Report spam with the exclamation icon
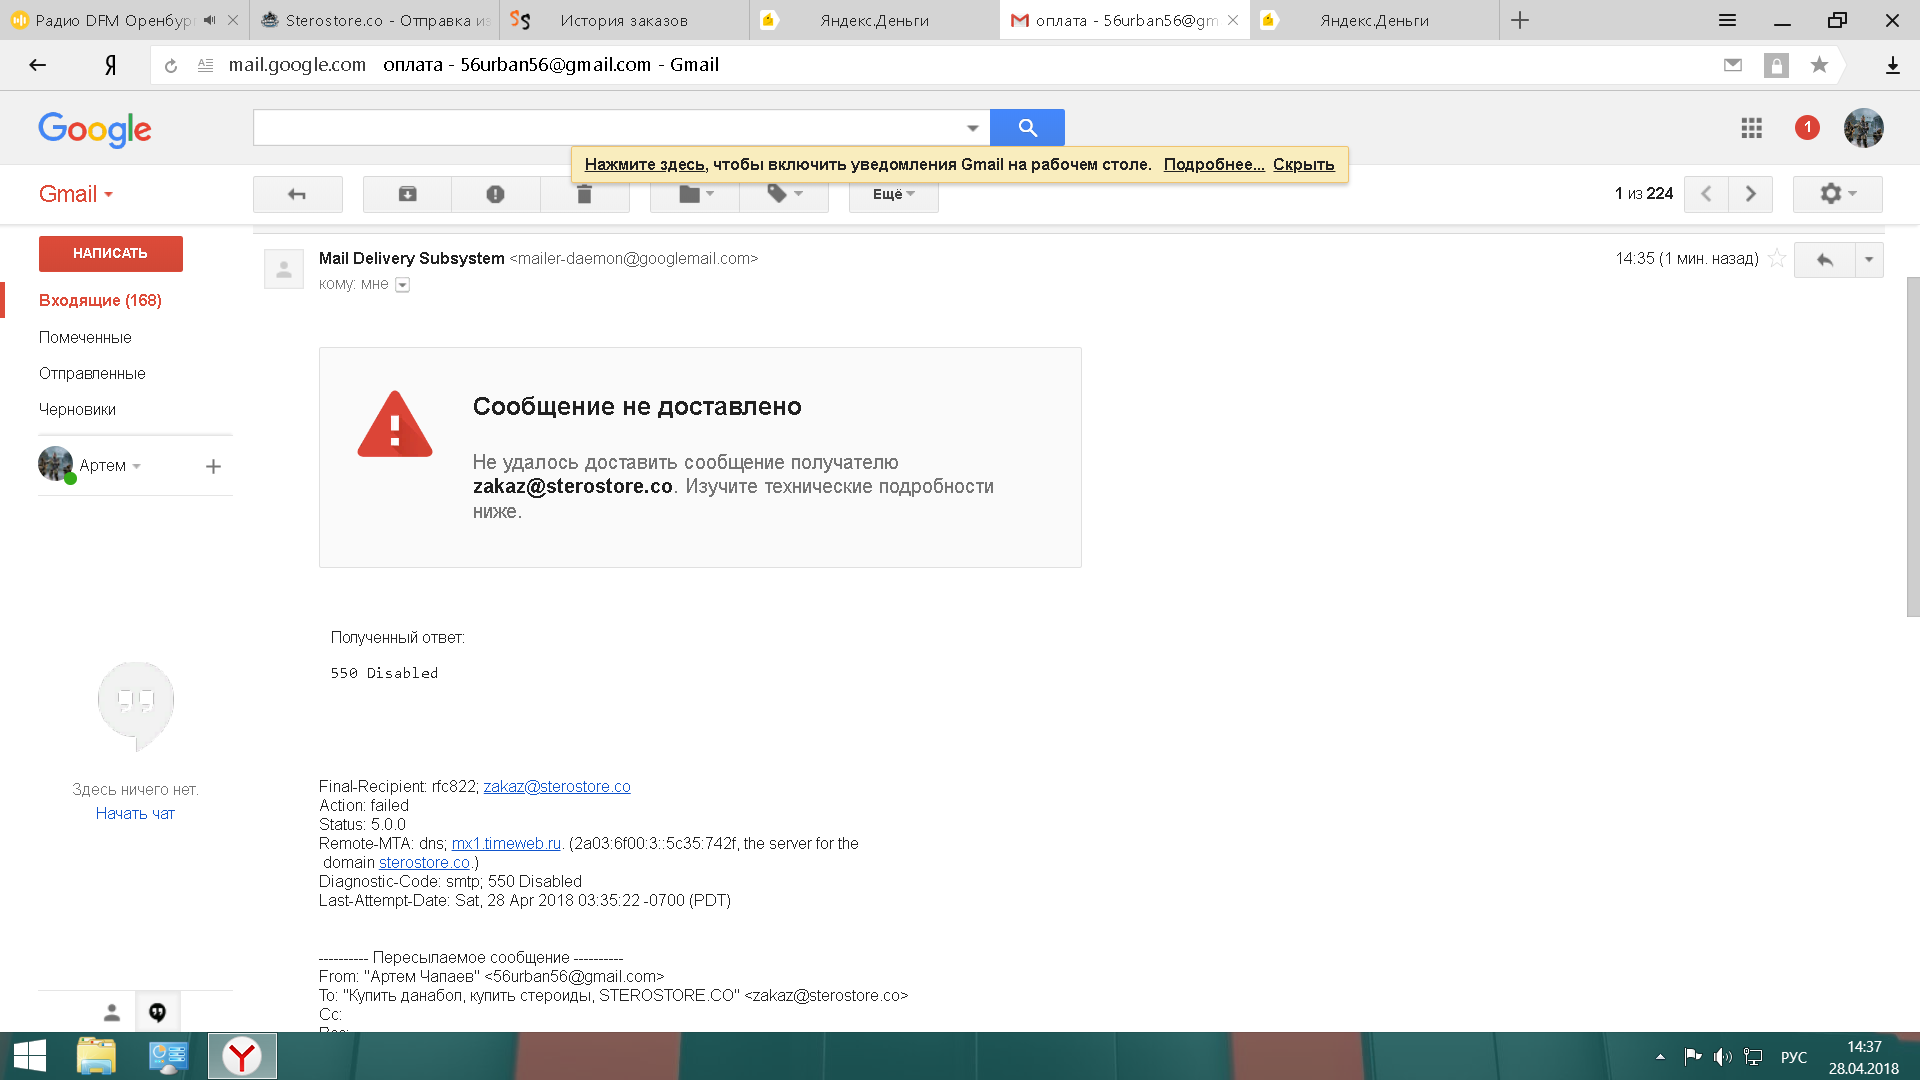 pyautogui.click(x=495, y=194)
